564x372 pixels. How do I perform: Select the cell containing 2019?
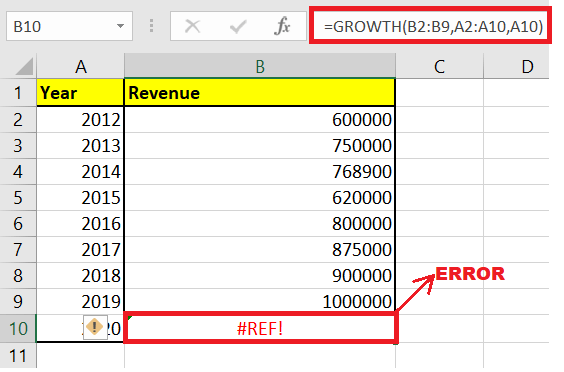80,301
